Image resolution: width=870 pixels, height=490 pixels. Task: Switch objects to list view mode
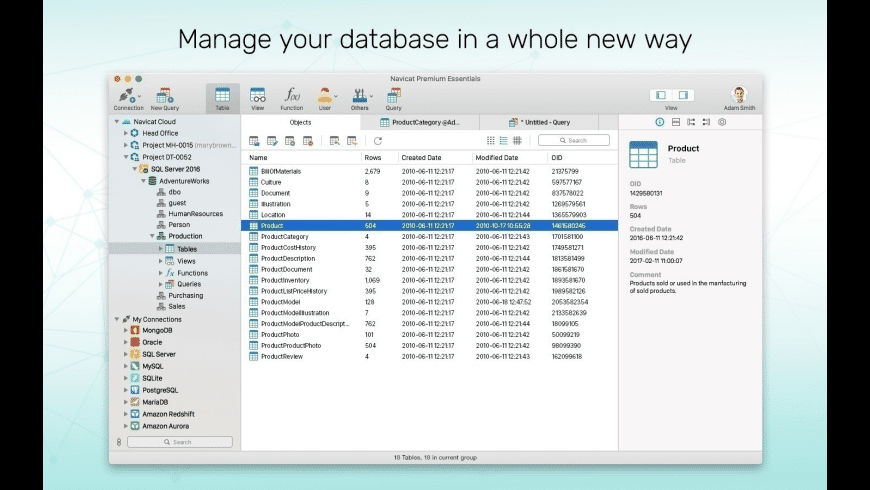pyautogui.click(x=503, y=141)
